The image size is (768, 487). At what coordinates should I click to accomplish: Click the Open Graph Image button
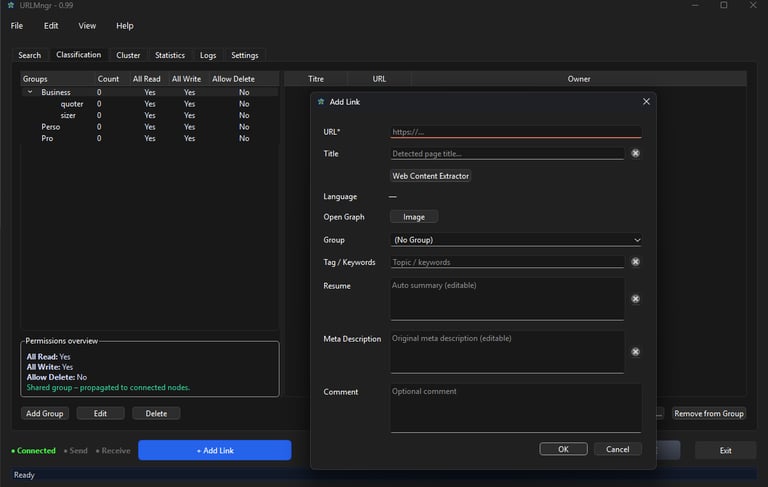413,217
